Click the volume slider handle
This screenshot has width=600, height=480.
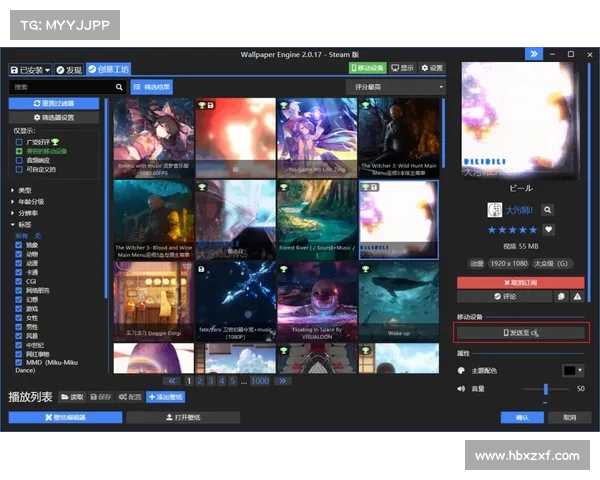pyautogui.click(x=546, y=389)
